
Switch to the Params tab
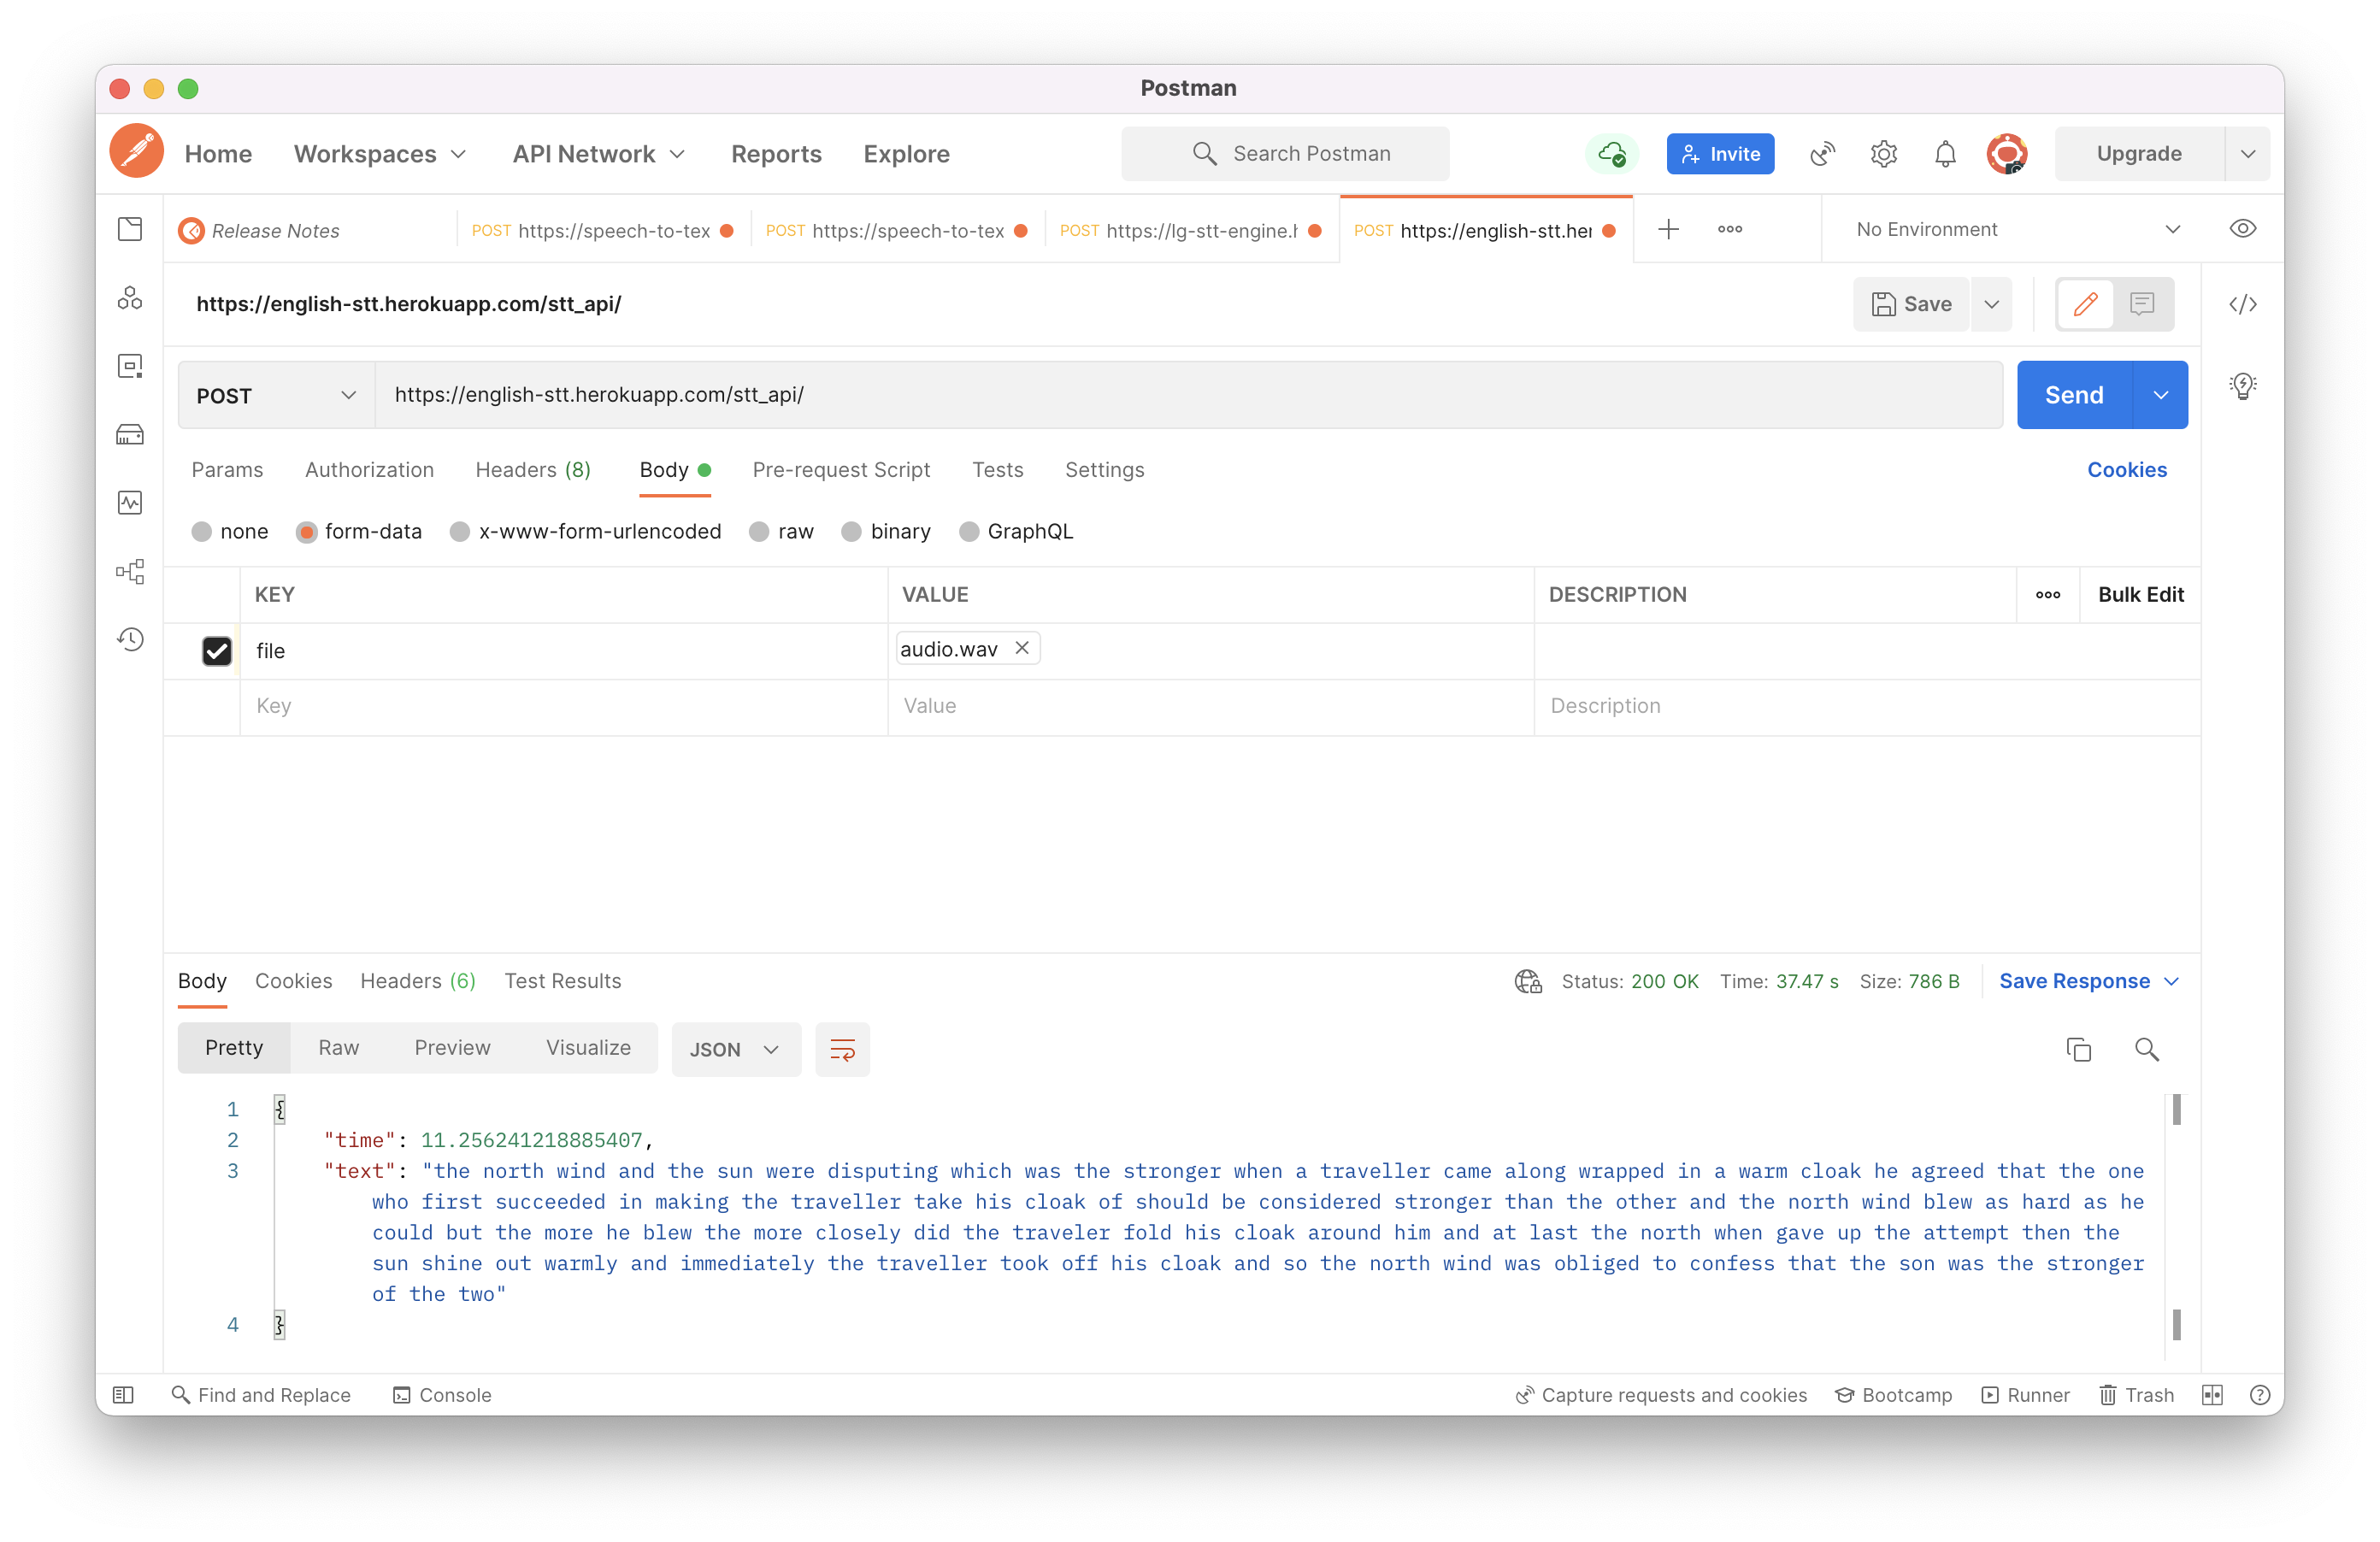(x=228, y=470)
